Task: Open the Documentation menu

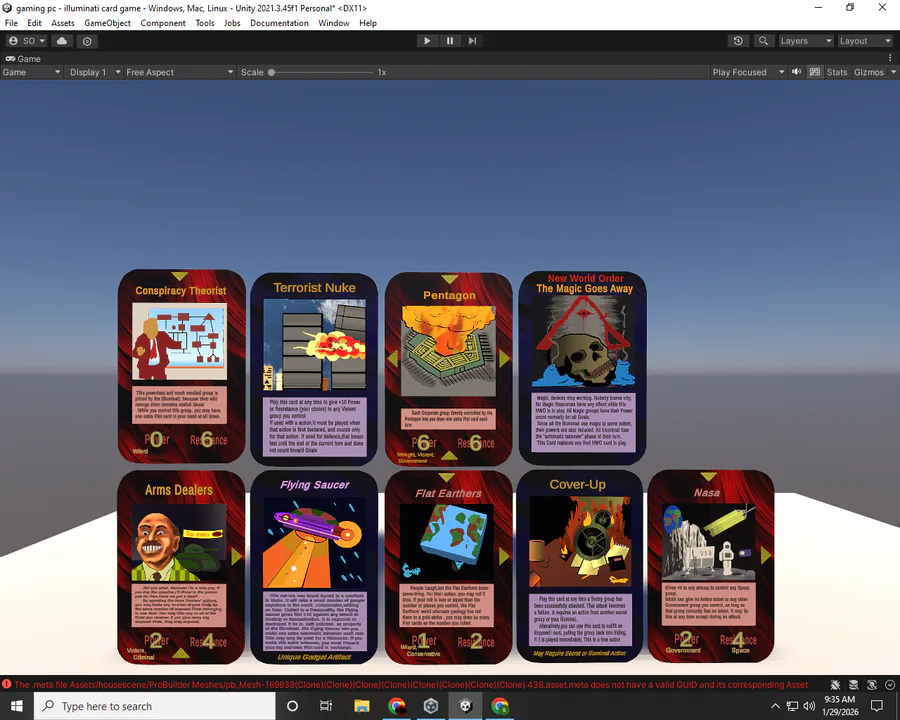Action: point(279,23)
